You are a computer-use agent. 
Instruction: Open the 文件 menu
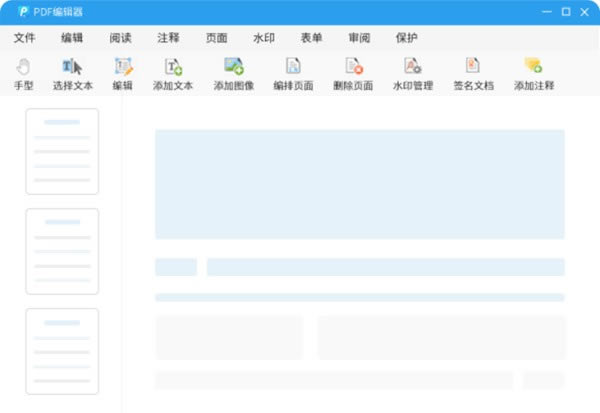pos(24,38)
